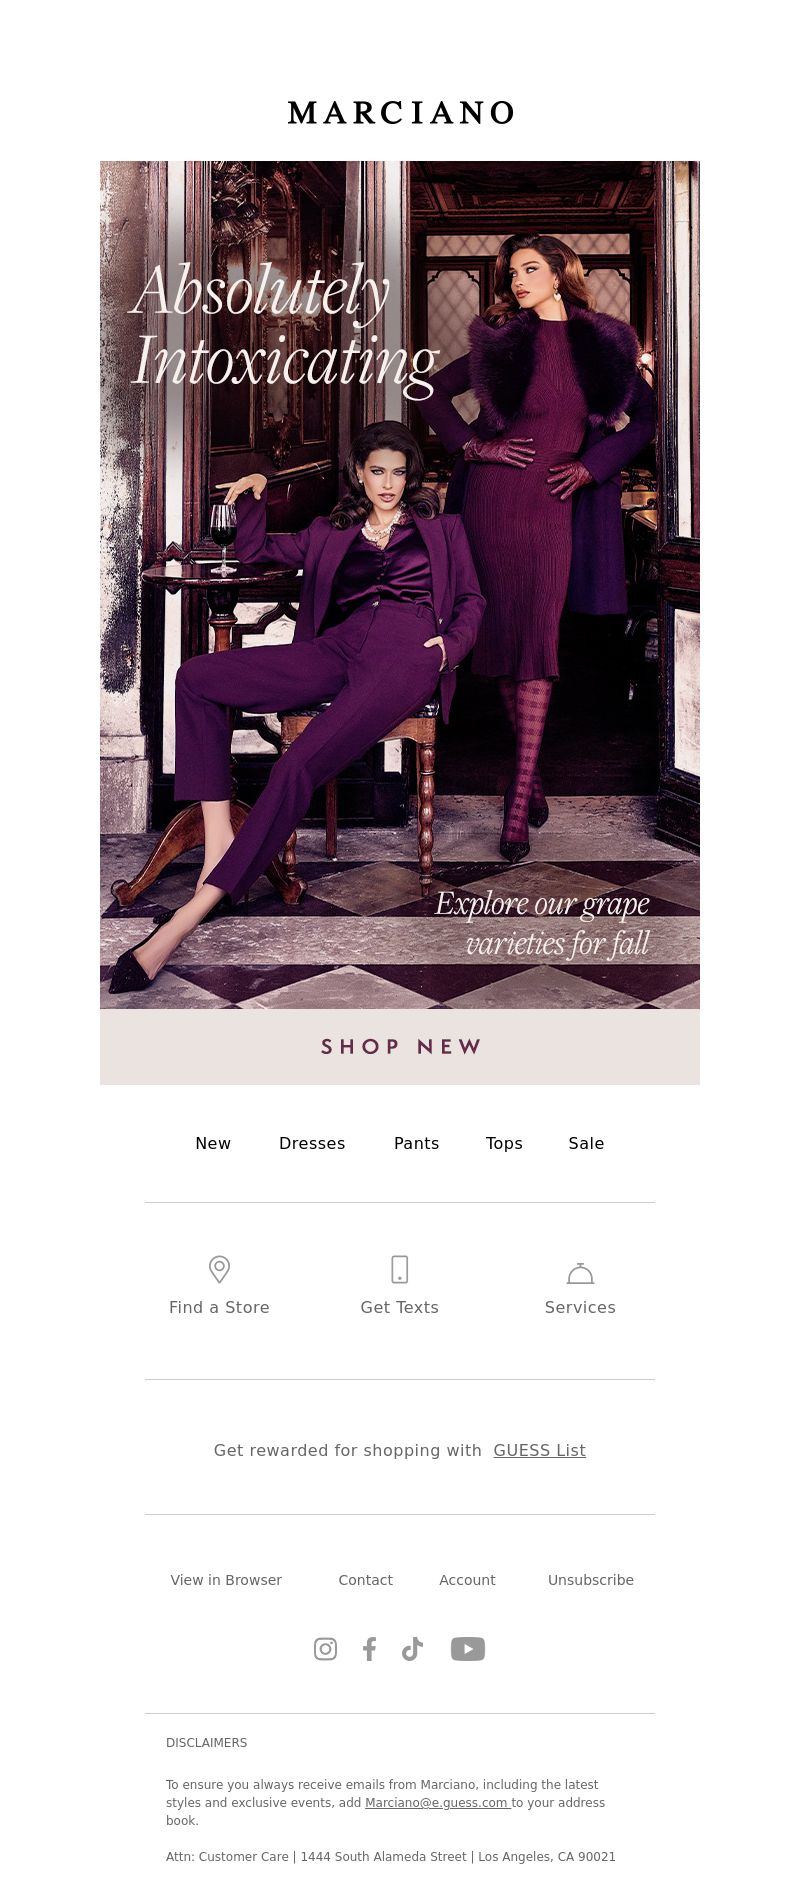
Task: Open the Facebook social icon
Action: point(369,1649)
